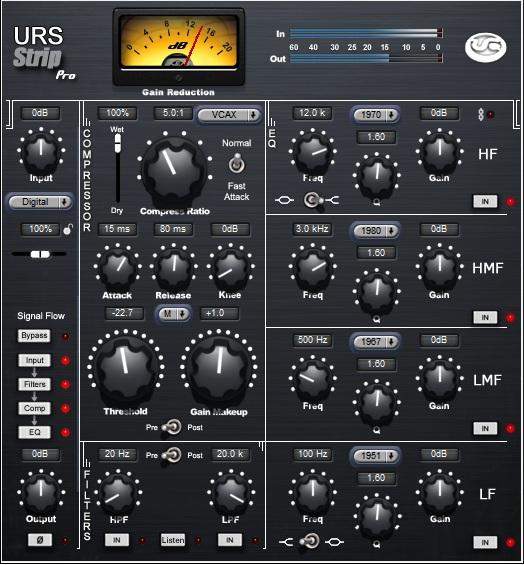Image resolution: width=524 pixels, height=565 pixels.
Task: Click the filter Listen button
Action: (x=173, y=540)
